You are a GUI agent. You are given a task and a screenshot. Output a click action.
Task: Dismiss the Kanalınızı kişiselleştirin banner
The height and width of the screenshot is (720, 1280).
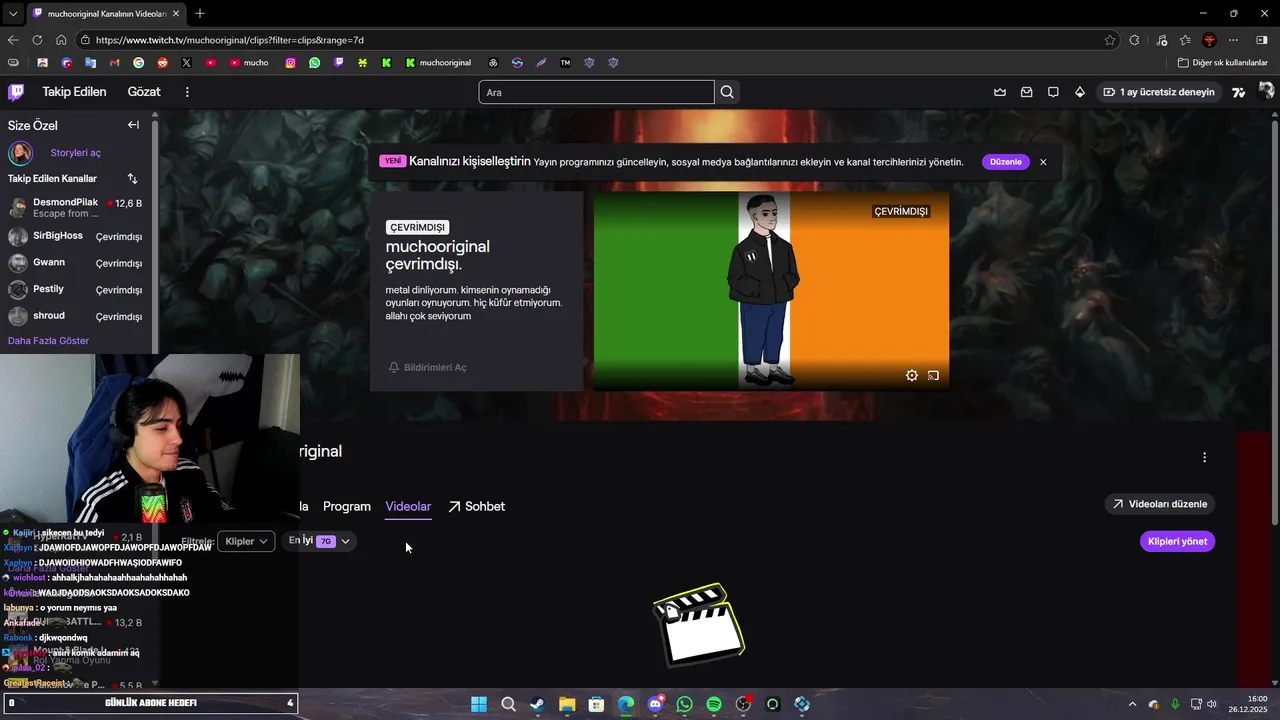[1043, 162]
